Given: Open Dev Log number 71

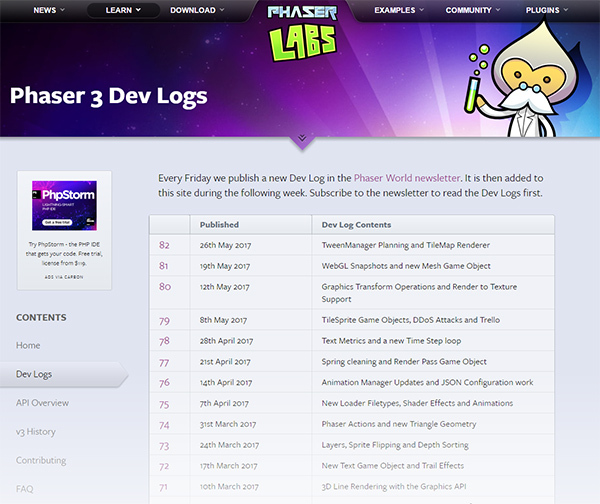Looking at the screenshot, I should pyautogui.click(x=163, y=487).
